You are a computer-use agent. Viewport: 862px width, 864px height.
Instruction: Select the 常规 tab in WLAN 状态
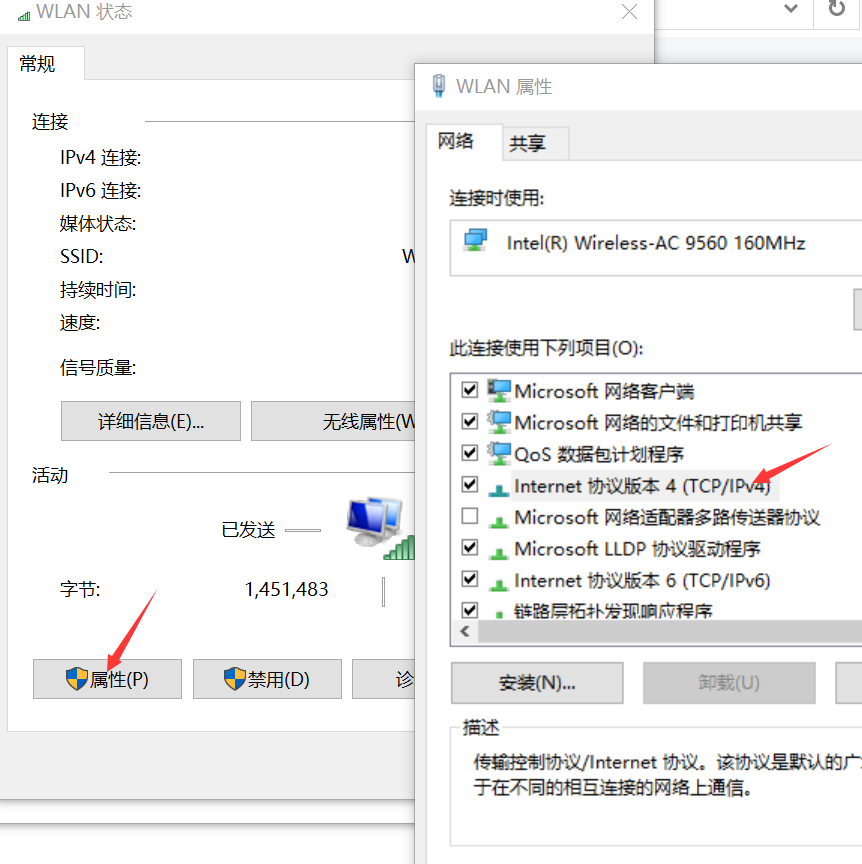point(46,63)
